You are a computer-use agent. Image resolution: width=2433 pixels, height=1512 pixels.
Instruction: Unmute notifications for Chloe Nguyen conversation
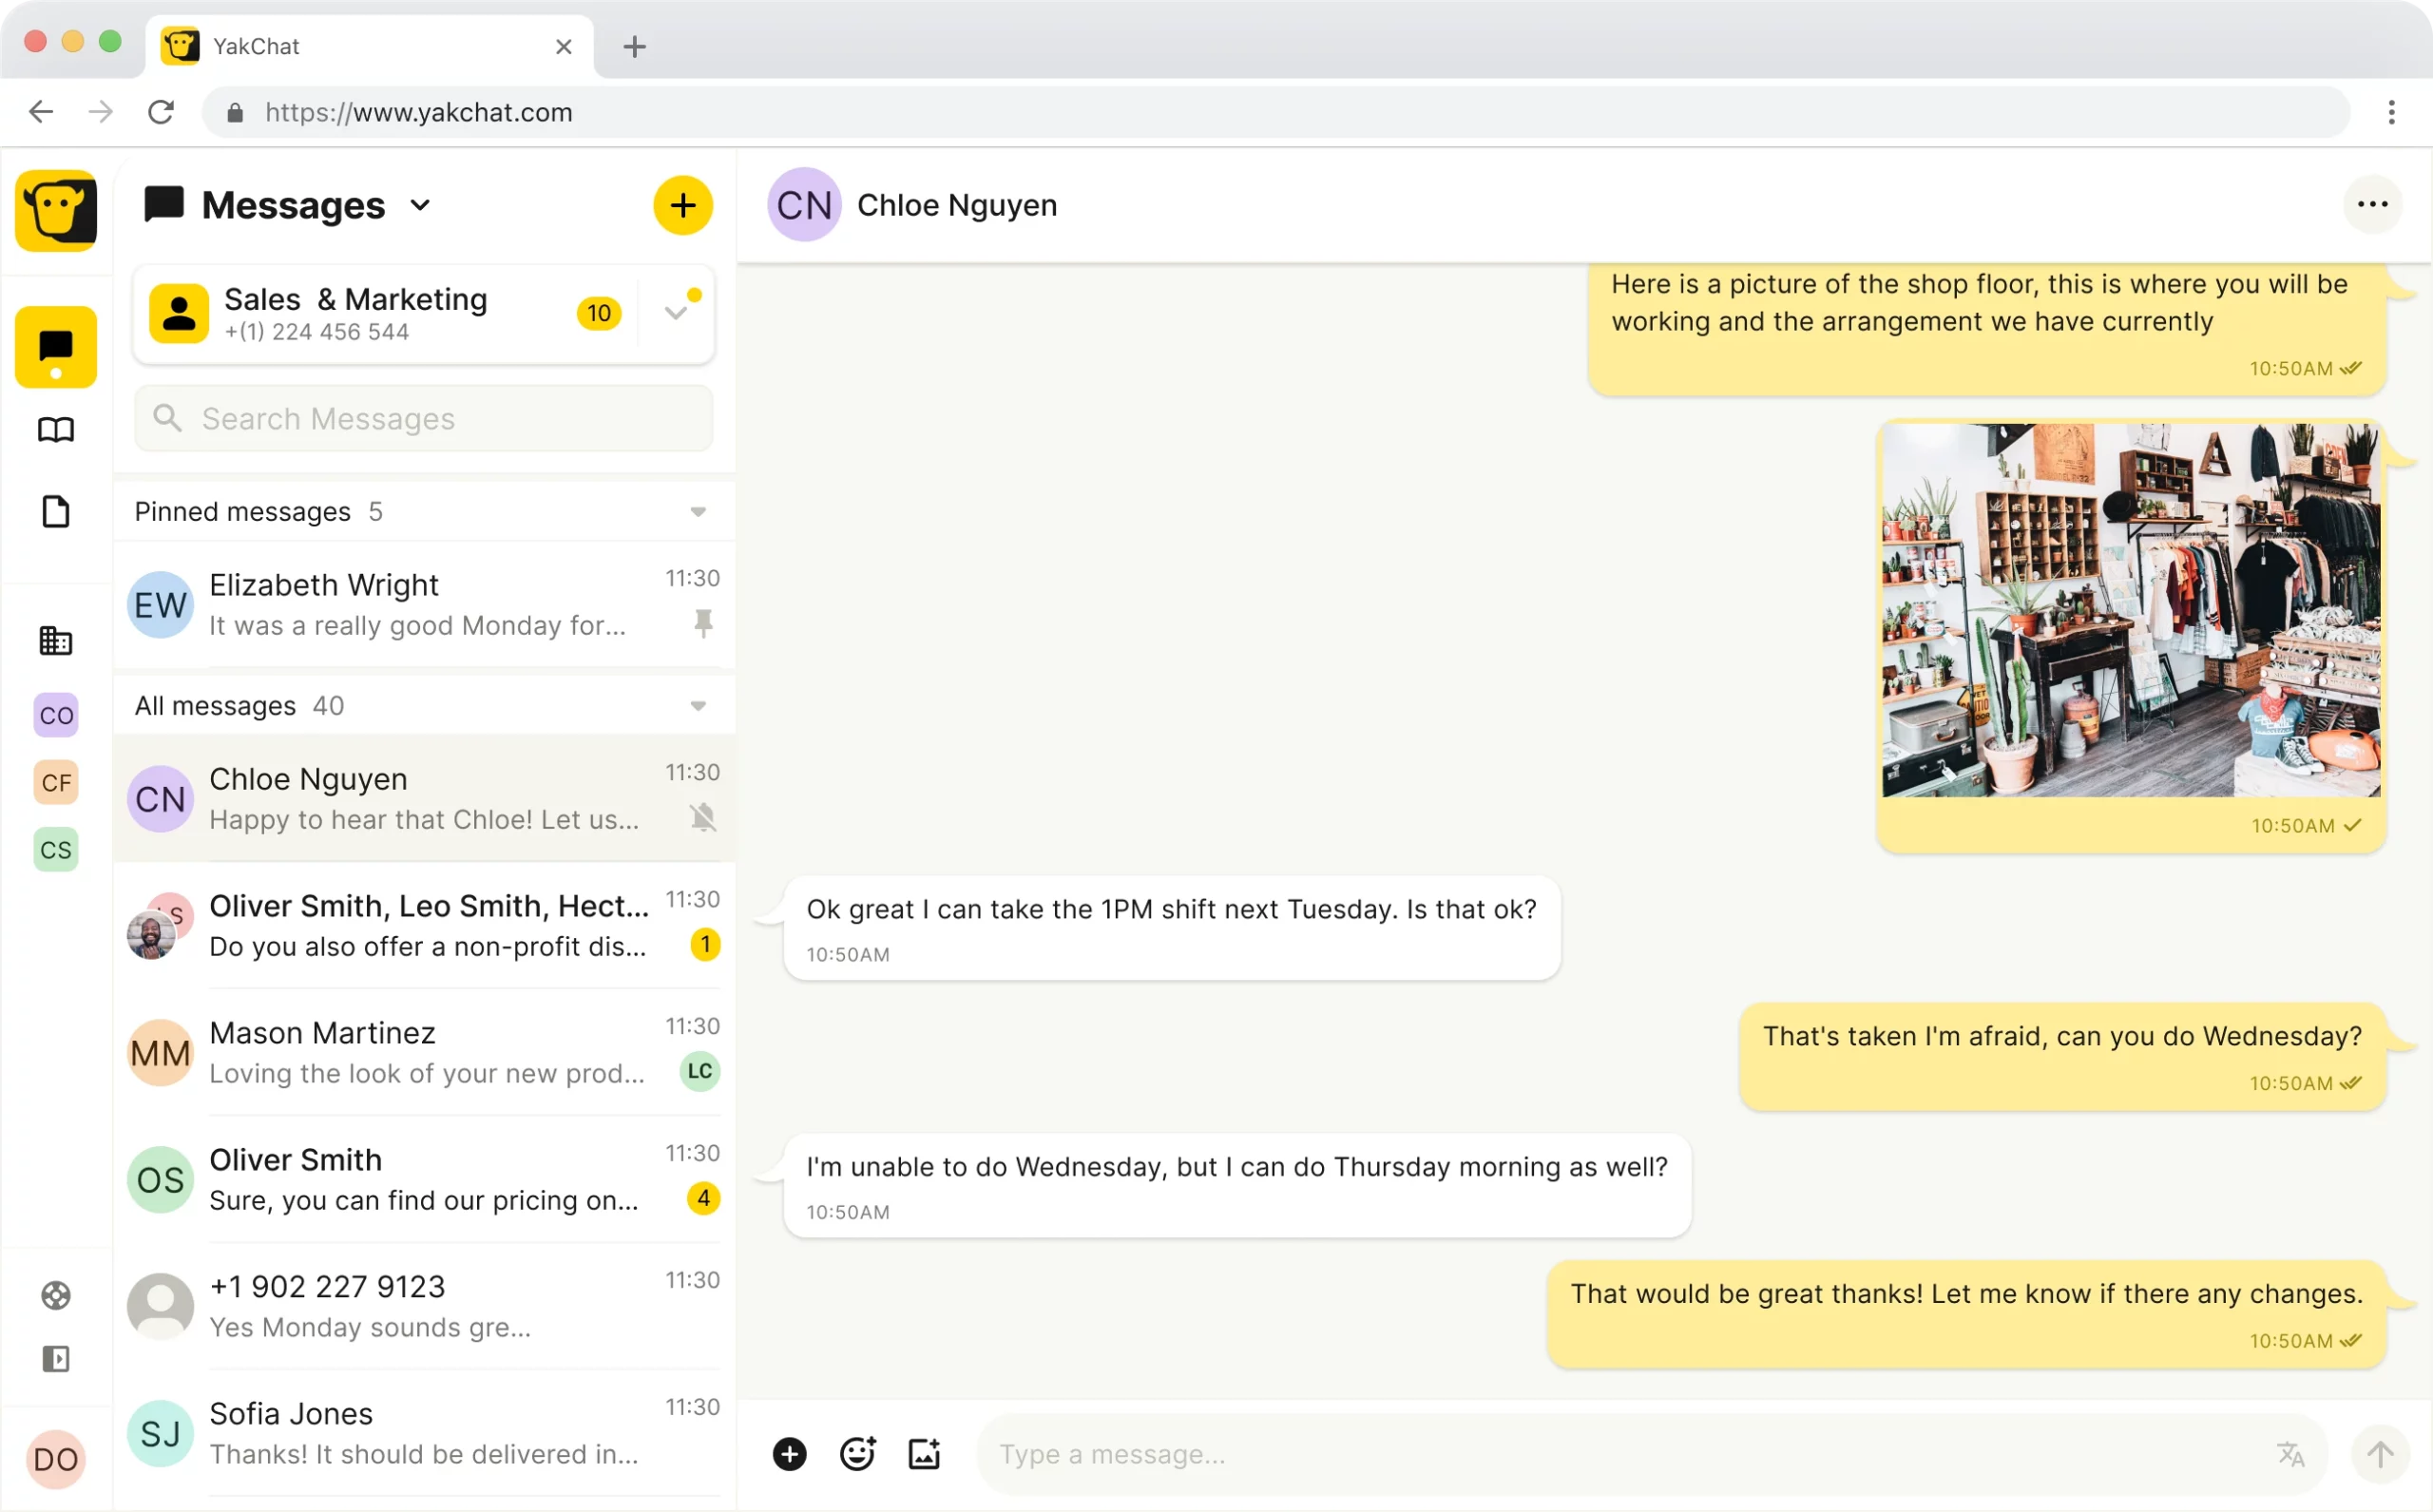coord(704,817)
